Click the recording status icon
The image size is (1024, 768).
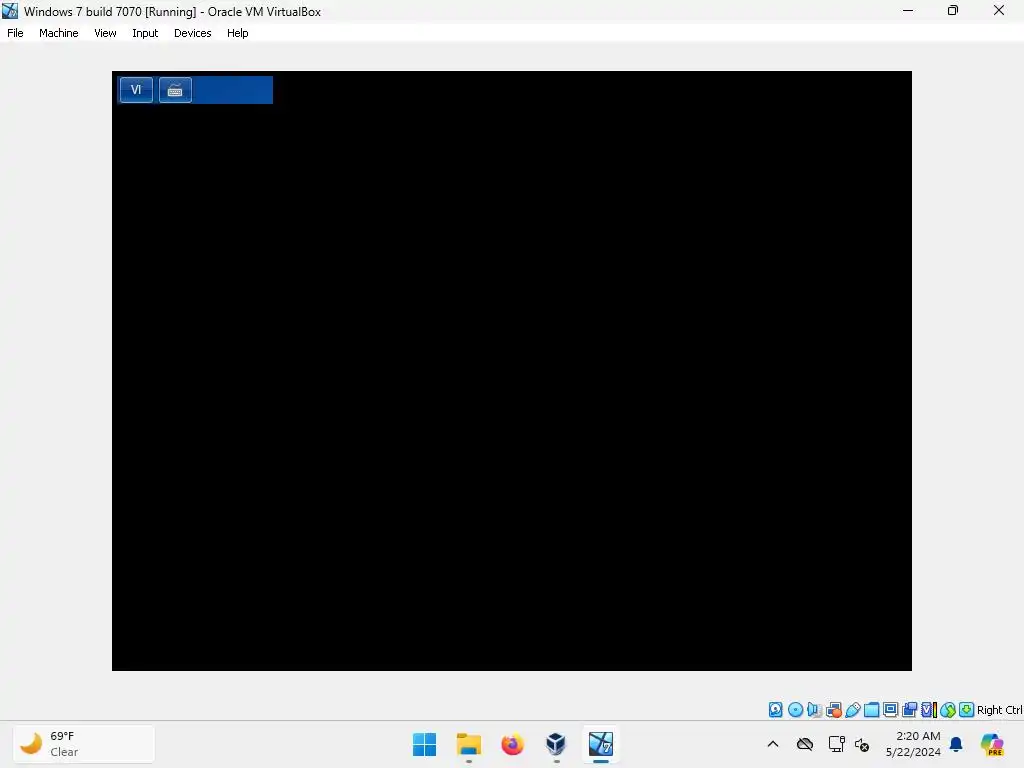tap(909, 710)
